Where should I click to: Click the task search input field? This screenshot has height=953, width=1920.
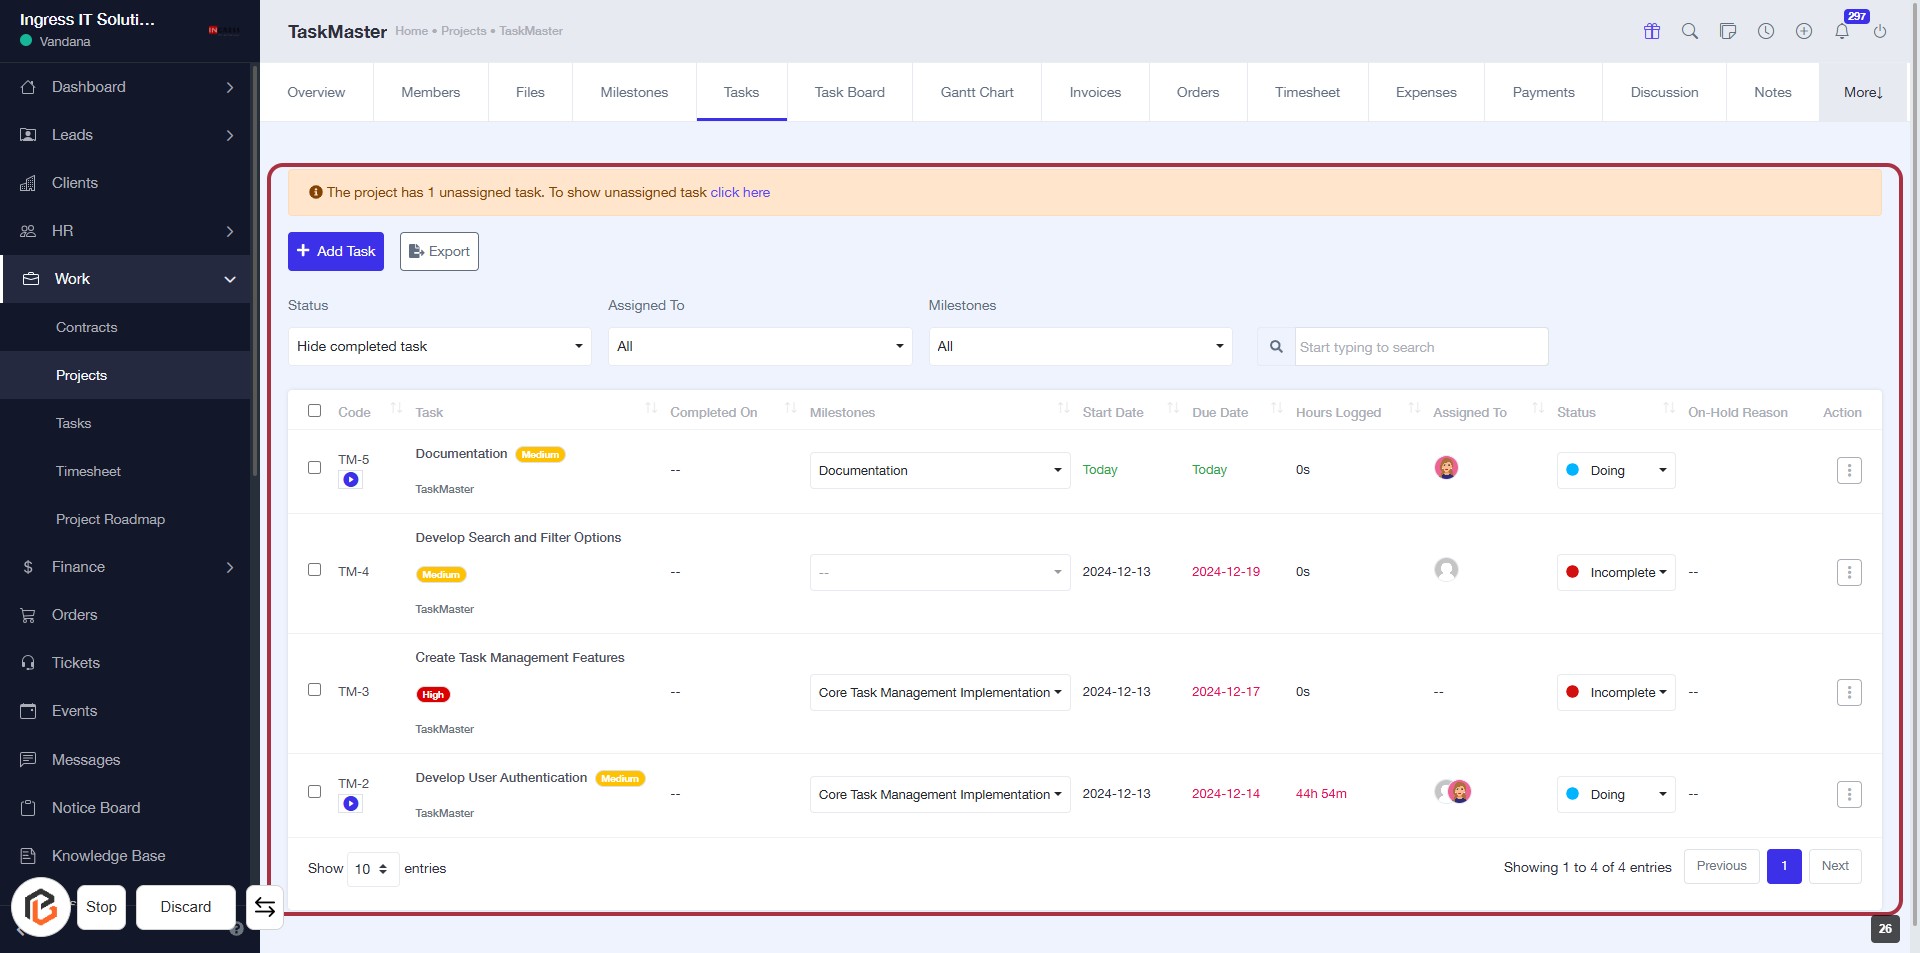[x=1420, y=347]
